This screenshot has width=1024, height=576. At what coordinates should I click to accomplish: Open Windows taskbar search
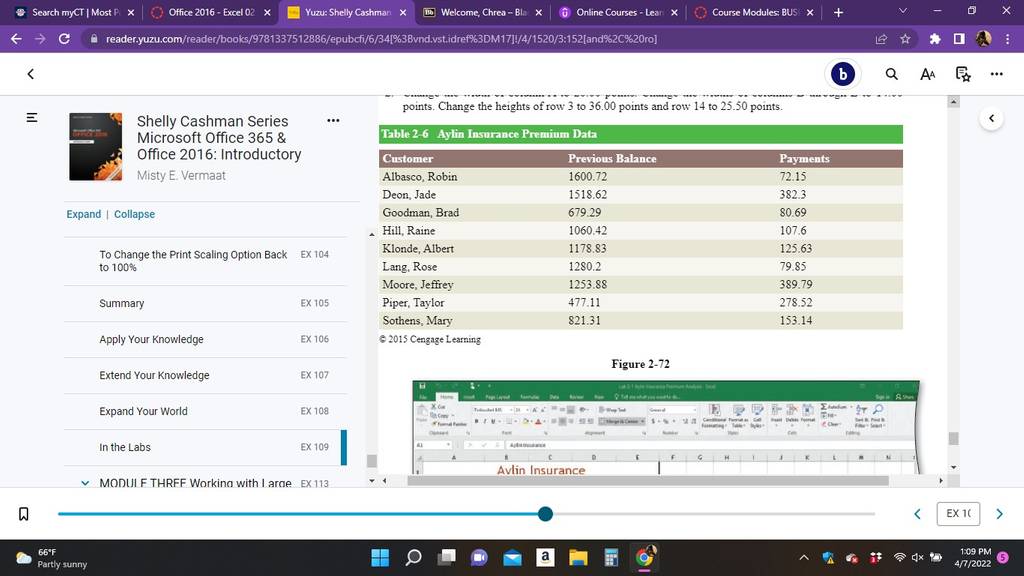[x=413, y=557]
